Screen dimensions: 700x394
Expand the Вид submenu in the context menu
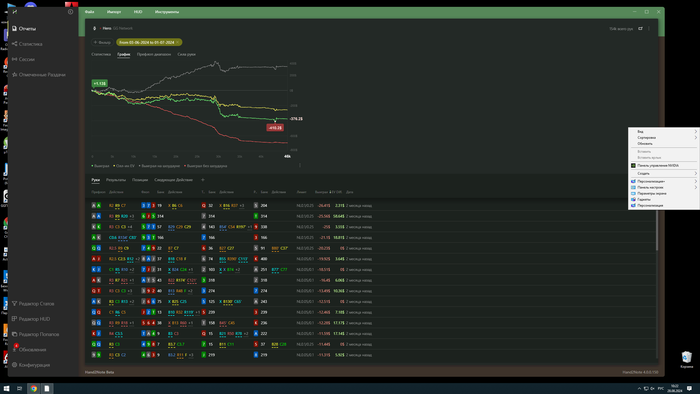pyautogui.click(x=664, y=132)
